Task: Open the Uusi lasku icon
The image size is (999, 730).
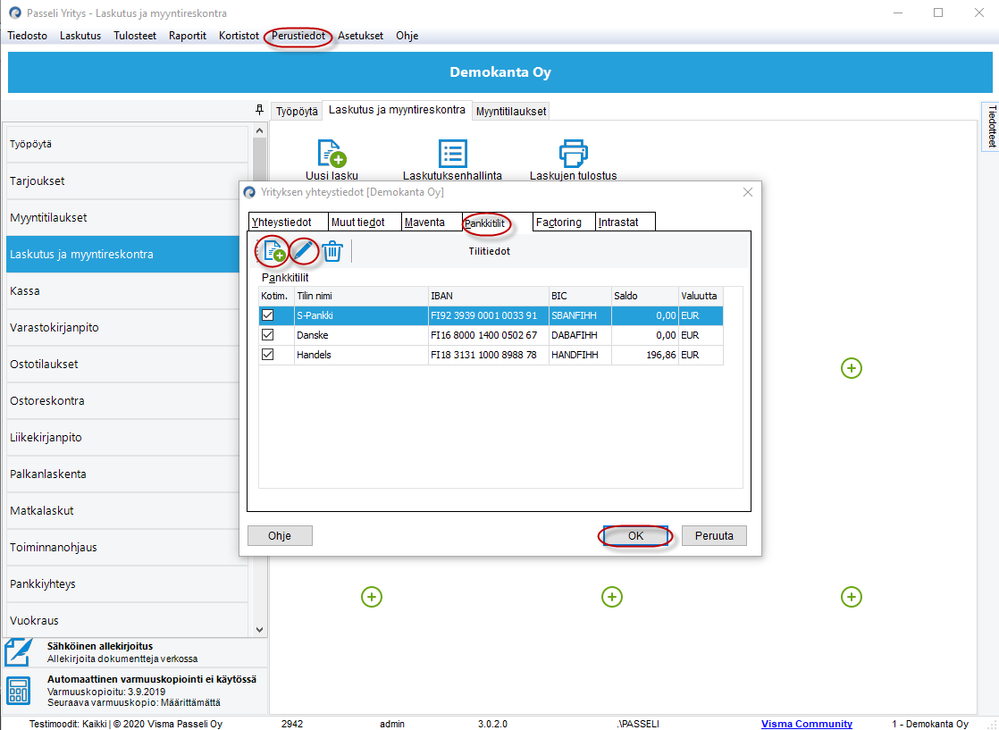Action: click(331, 154)
